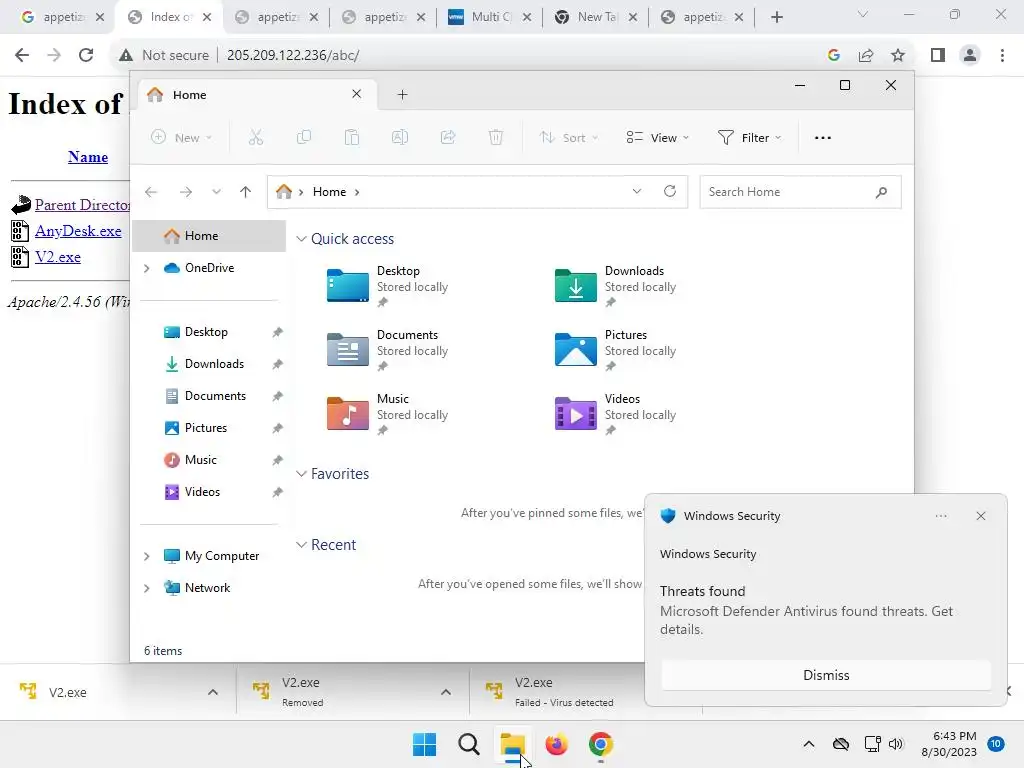The image size is (1024, 768).
Task: Refresh the File Explorer Home view
Action: [669, 191]
